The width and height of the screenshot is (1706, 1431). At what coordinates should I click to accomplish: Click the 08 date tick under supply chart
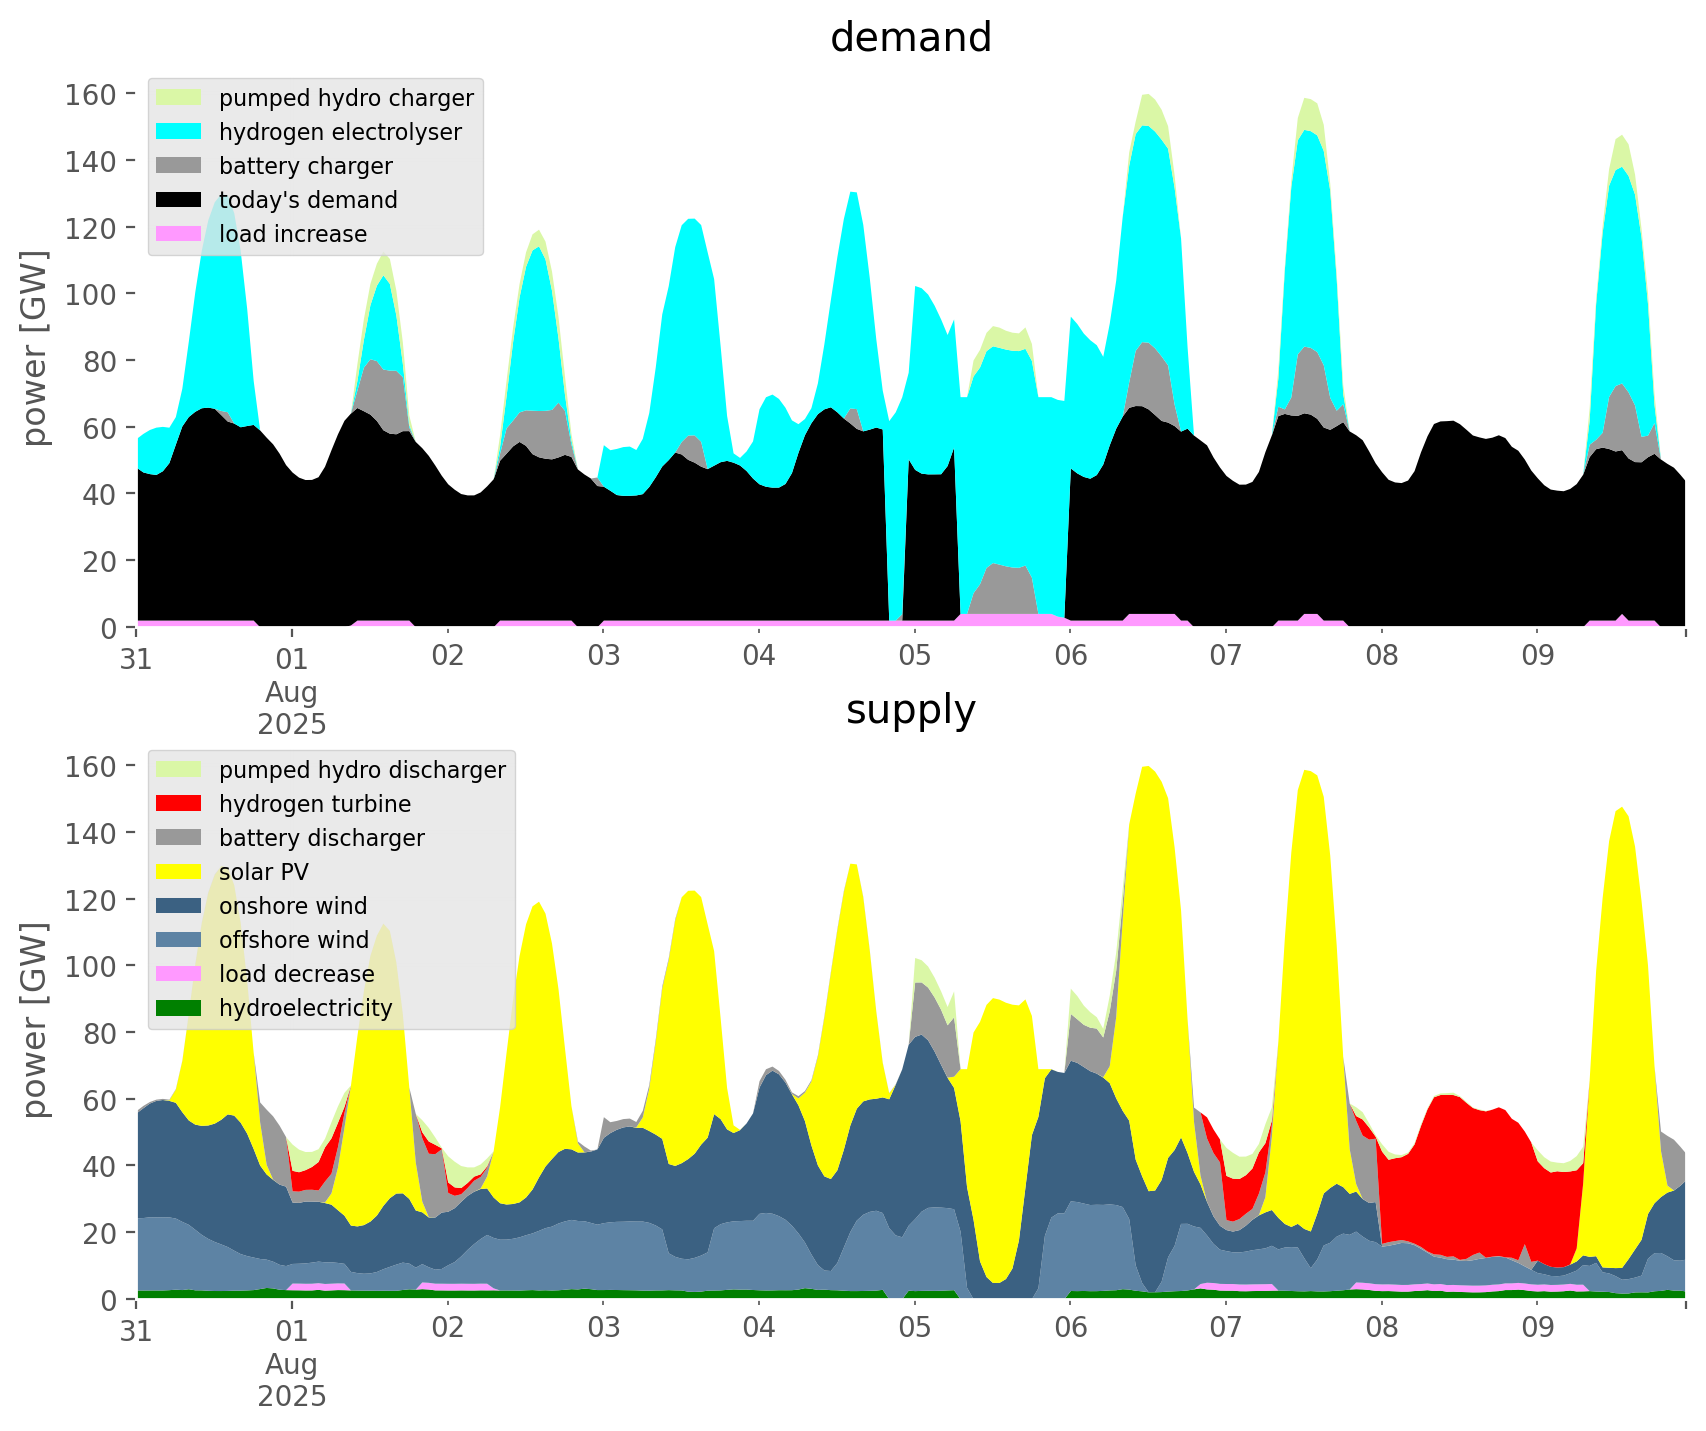click(x=1381, y=1329)
